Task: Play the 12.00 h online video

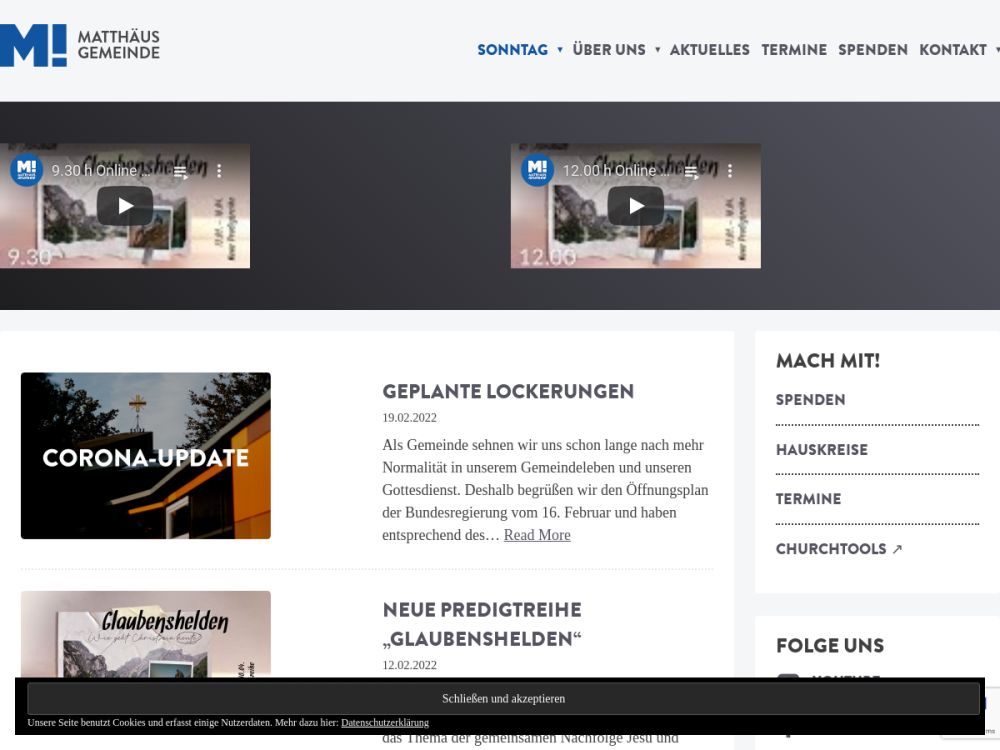Action: click(x=635, y=206)
